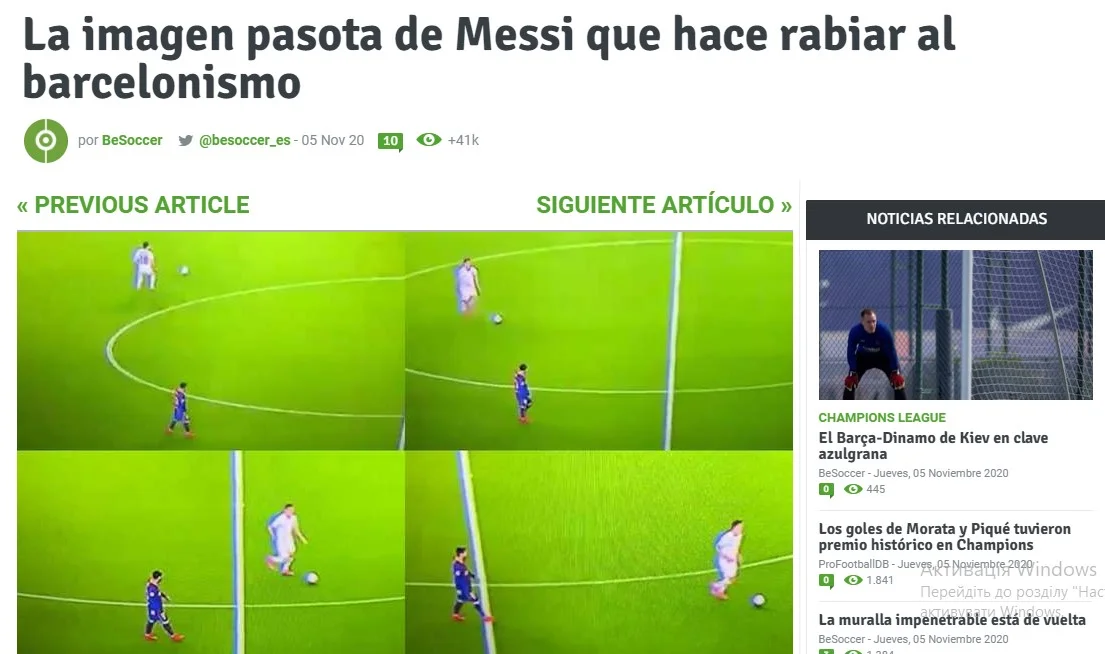1105x654 pixels.
Task: Open Los goles de Morata y Piqué article
Action: coord(944,536)
